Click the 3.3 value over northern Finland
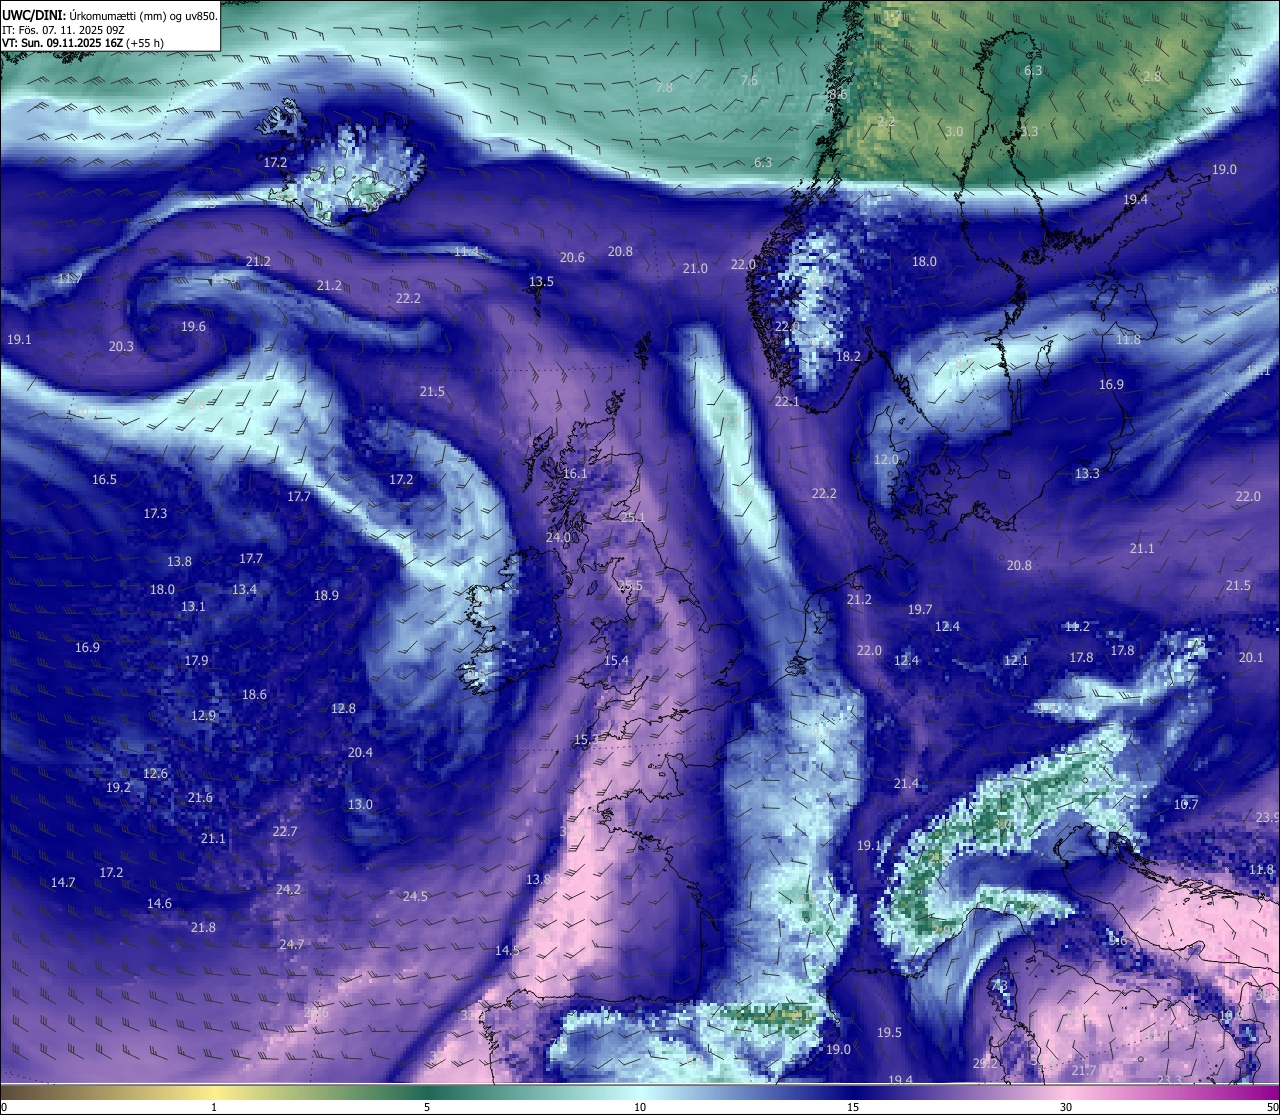1280x1115 pixels. [x=1029, y=132]
